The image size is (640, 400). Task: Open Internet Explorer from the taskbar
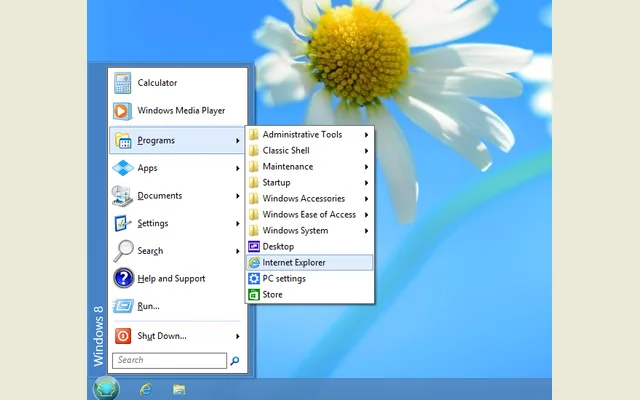(146, 389)
